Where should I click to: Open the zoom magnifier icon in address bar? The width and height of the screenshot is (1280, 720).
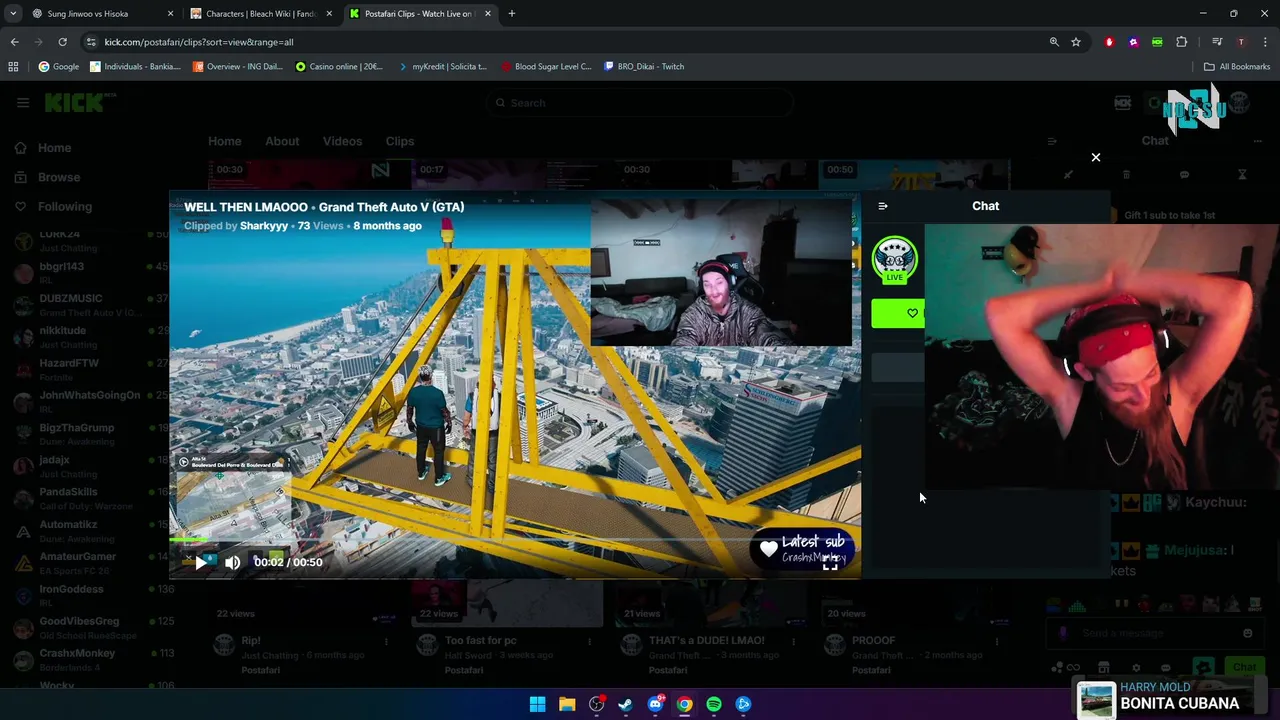pos(1054,42)
